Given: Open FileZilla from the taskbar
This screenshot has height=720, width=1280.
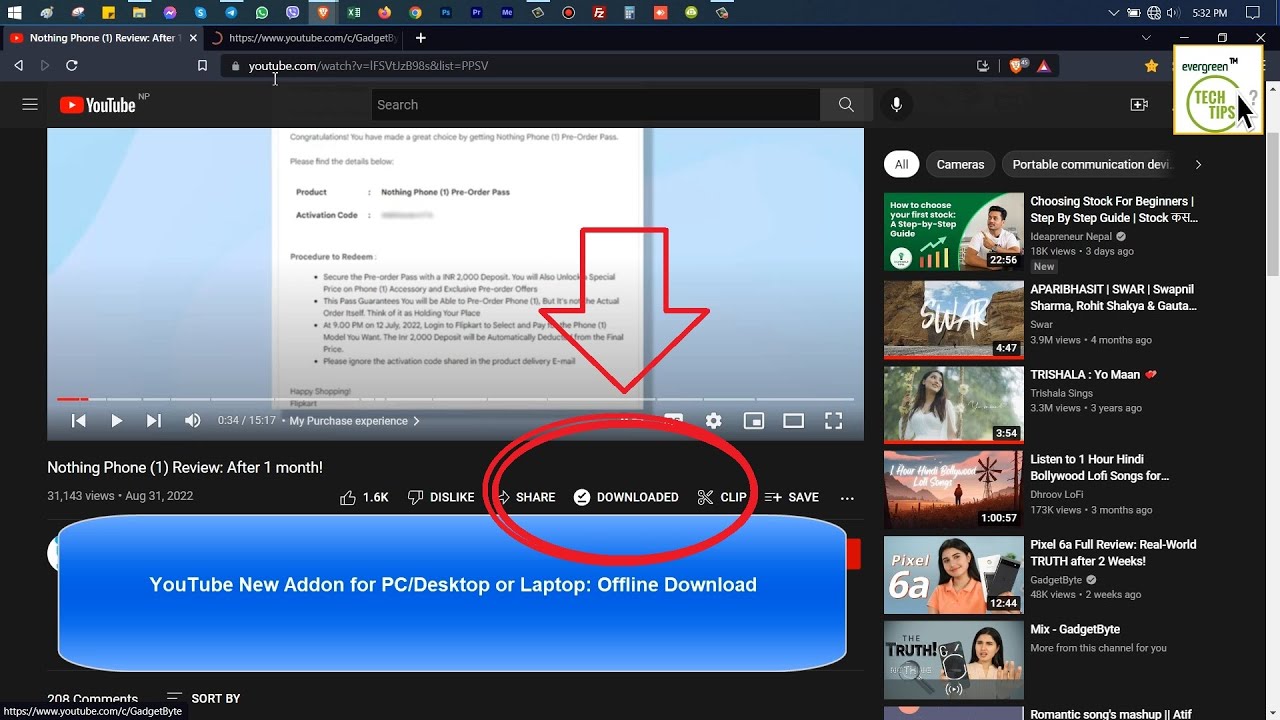Looking at the screenshot, I should [599, 13].
